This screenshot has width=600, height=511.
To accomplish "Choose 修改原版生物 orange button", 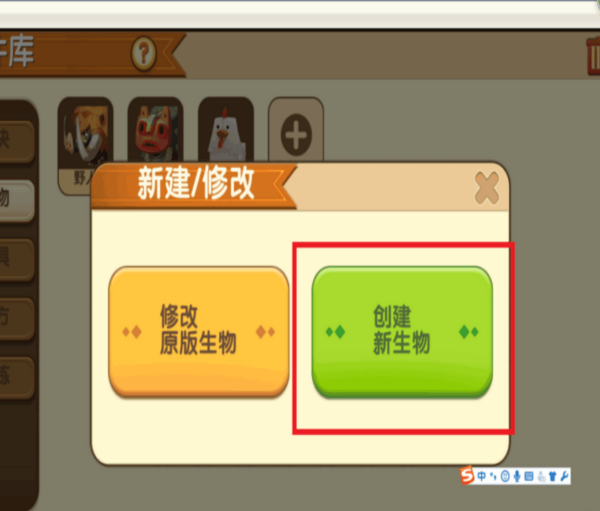I will coord(199,331).
